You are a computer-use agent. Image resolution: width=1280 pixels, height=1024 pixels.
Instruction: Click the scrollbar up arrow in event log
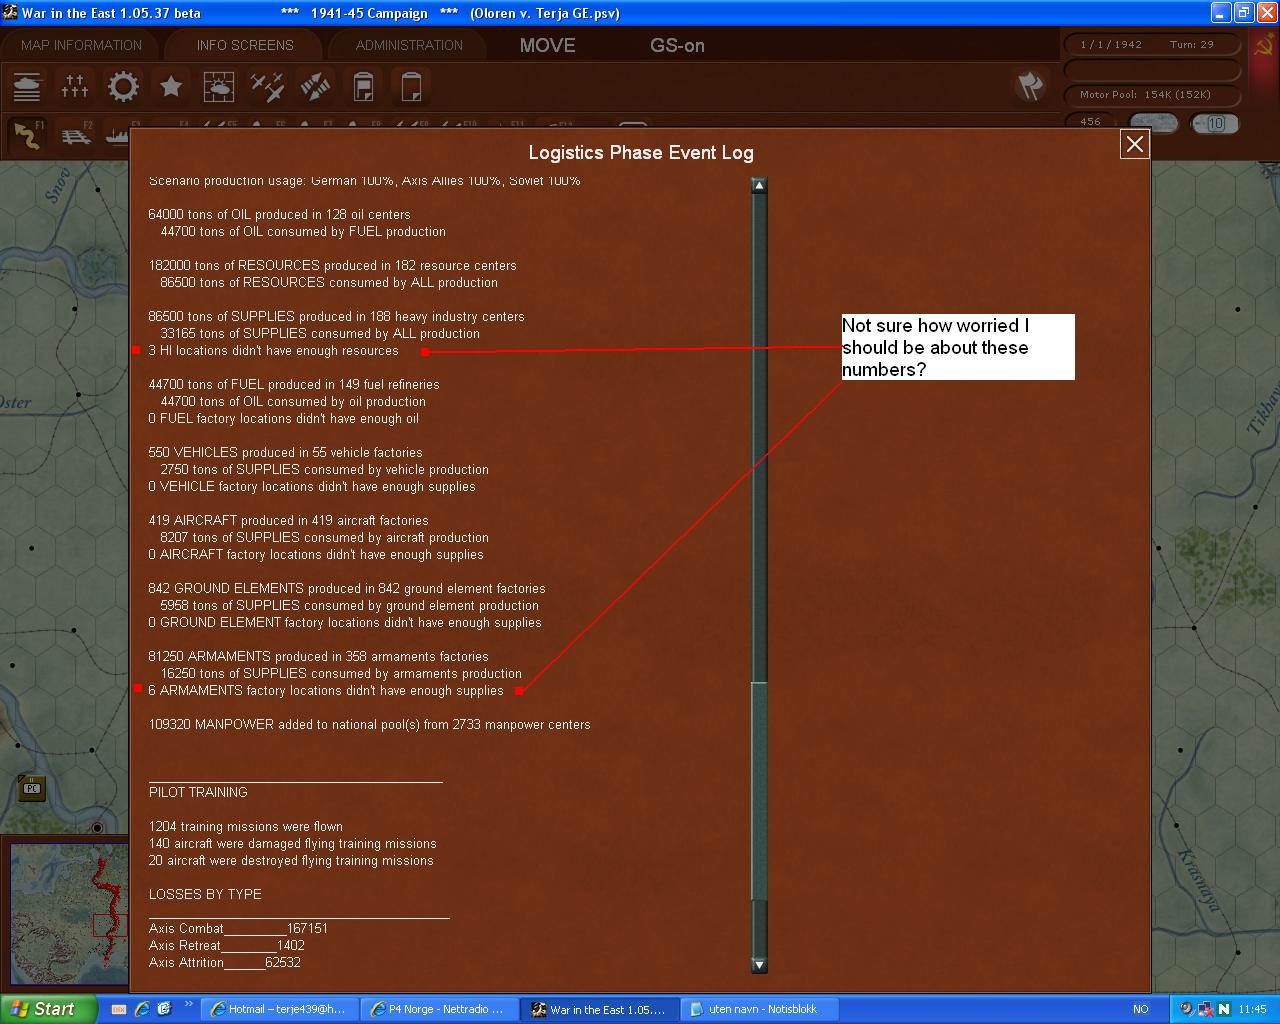pos(759,185)
